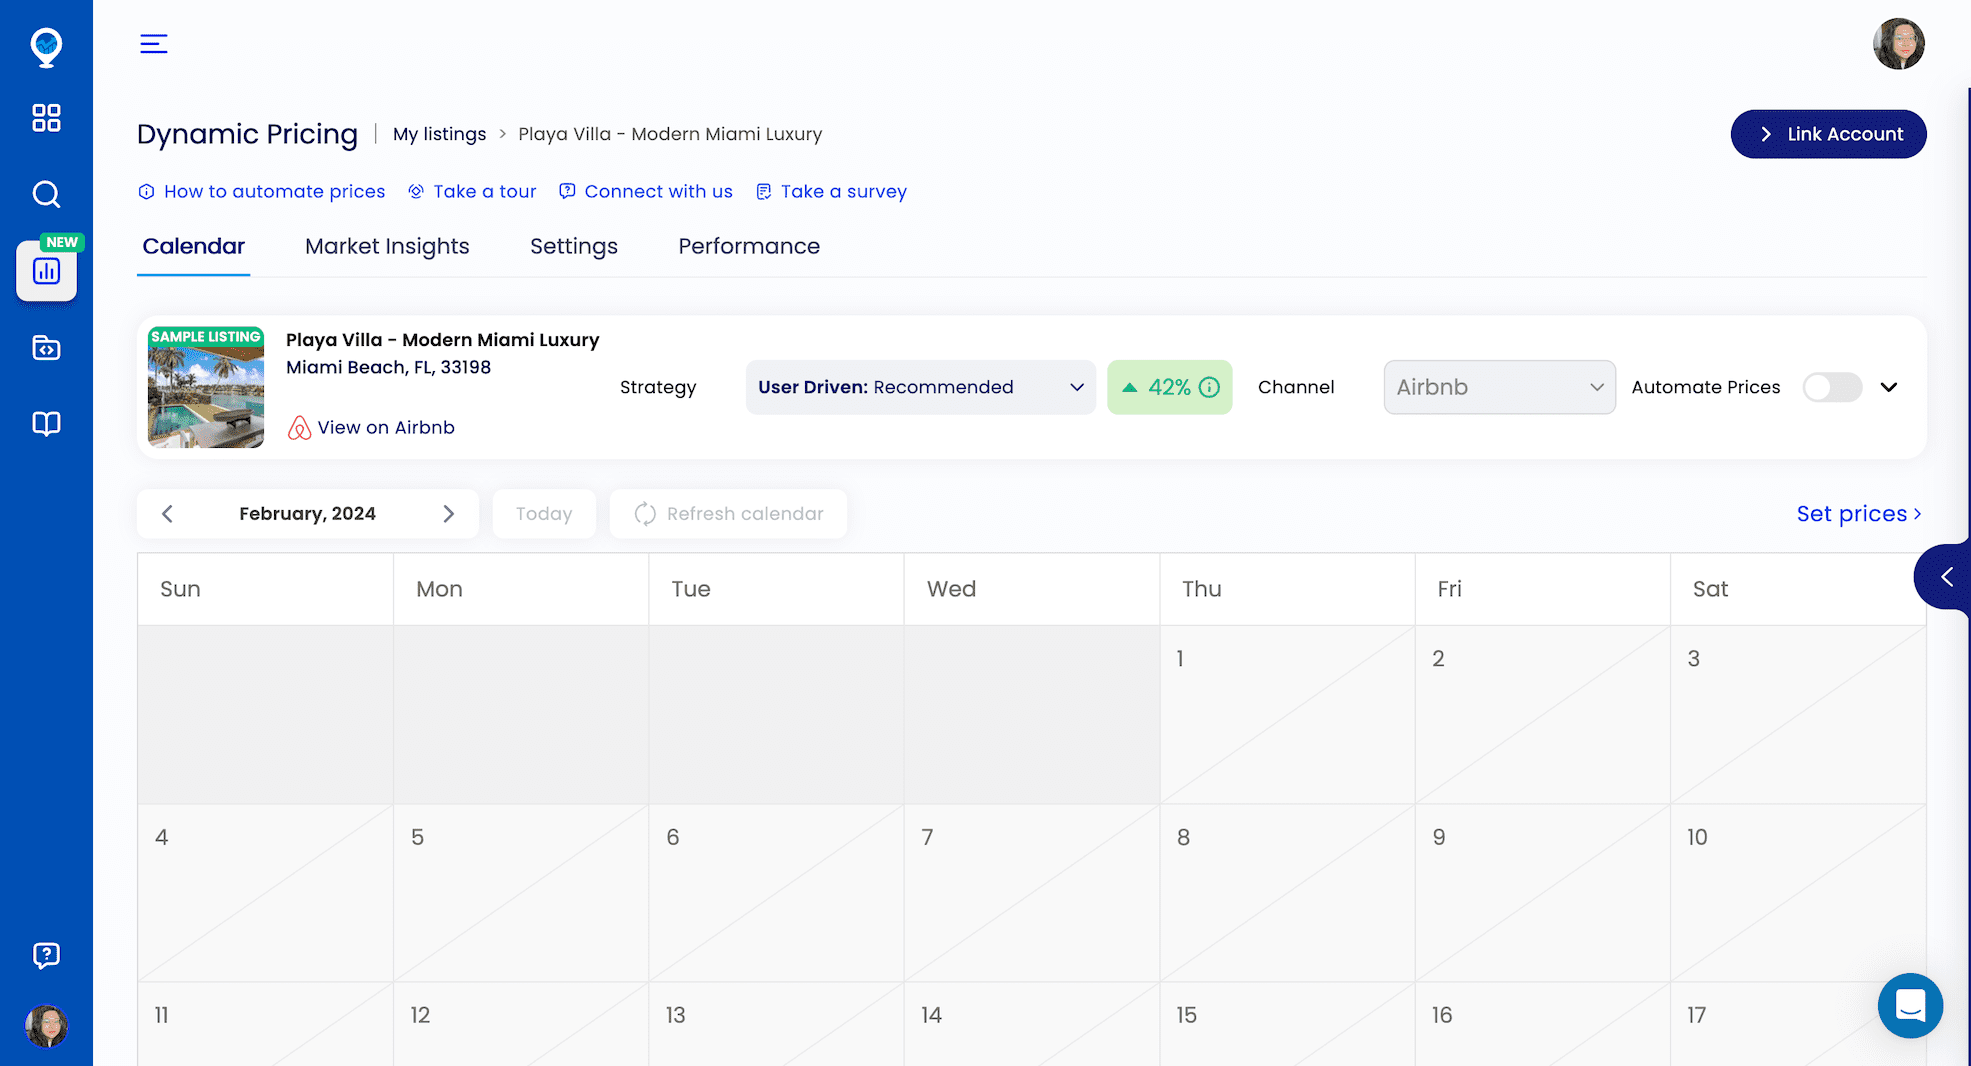Click the Link Account button
This screenshot has height=1066, width=1971.
tap(1828, 134)
